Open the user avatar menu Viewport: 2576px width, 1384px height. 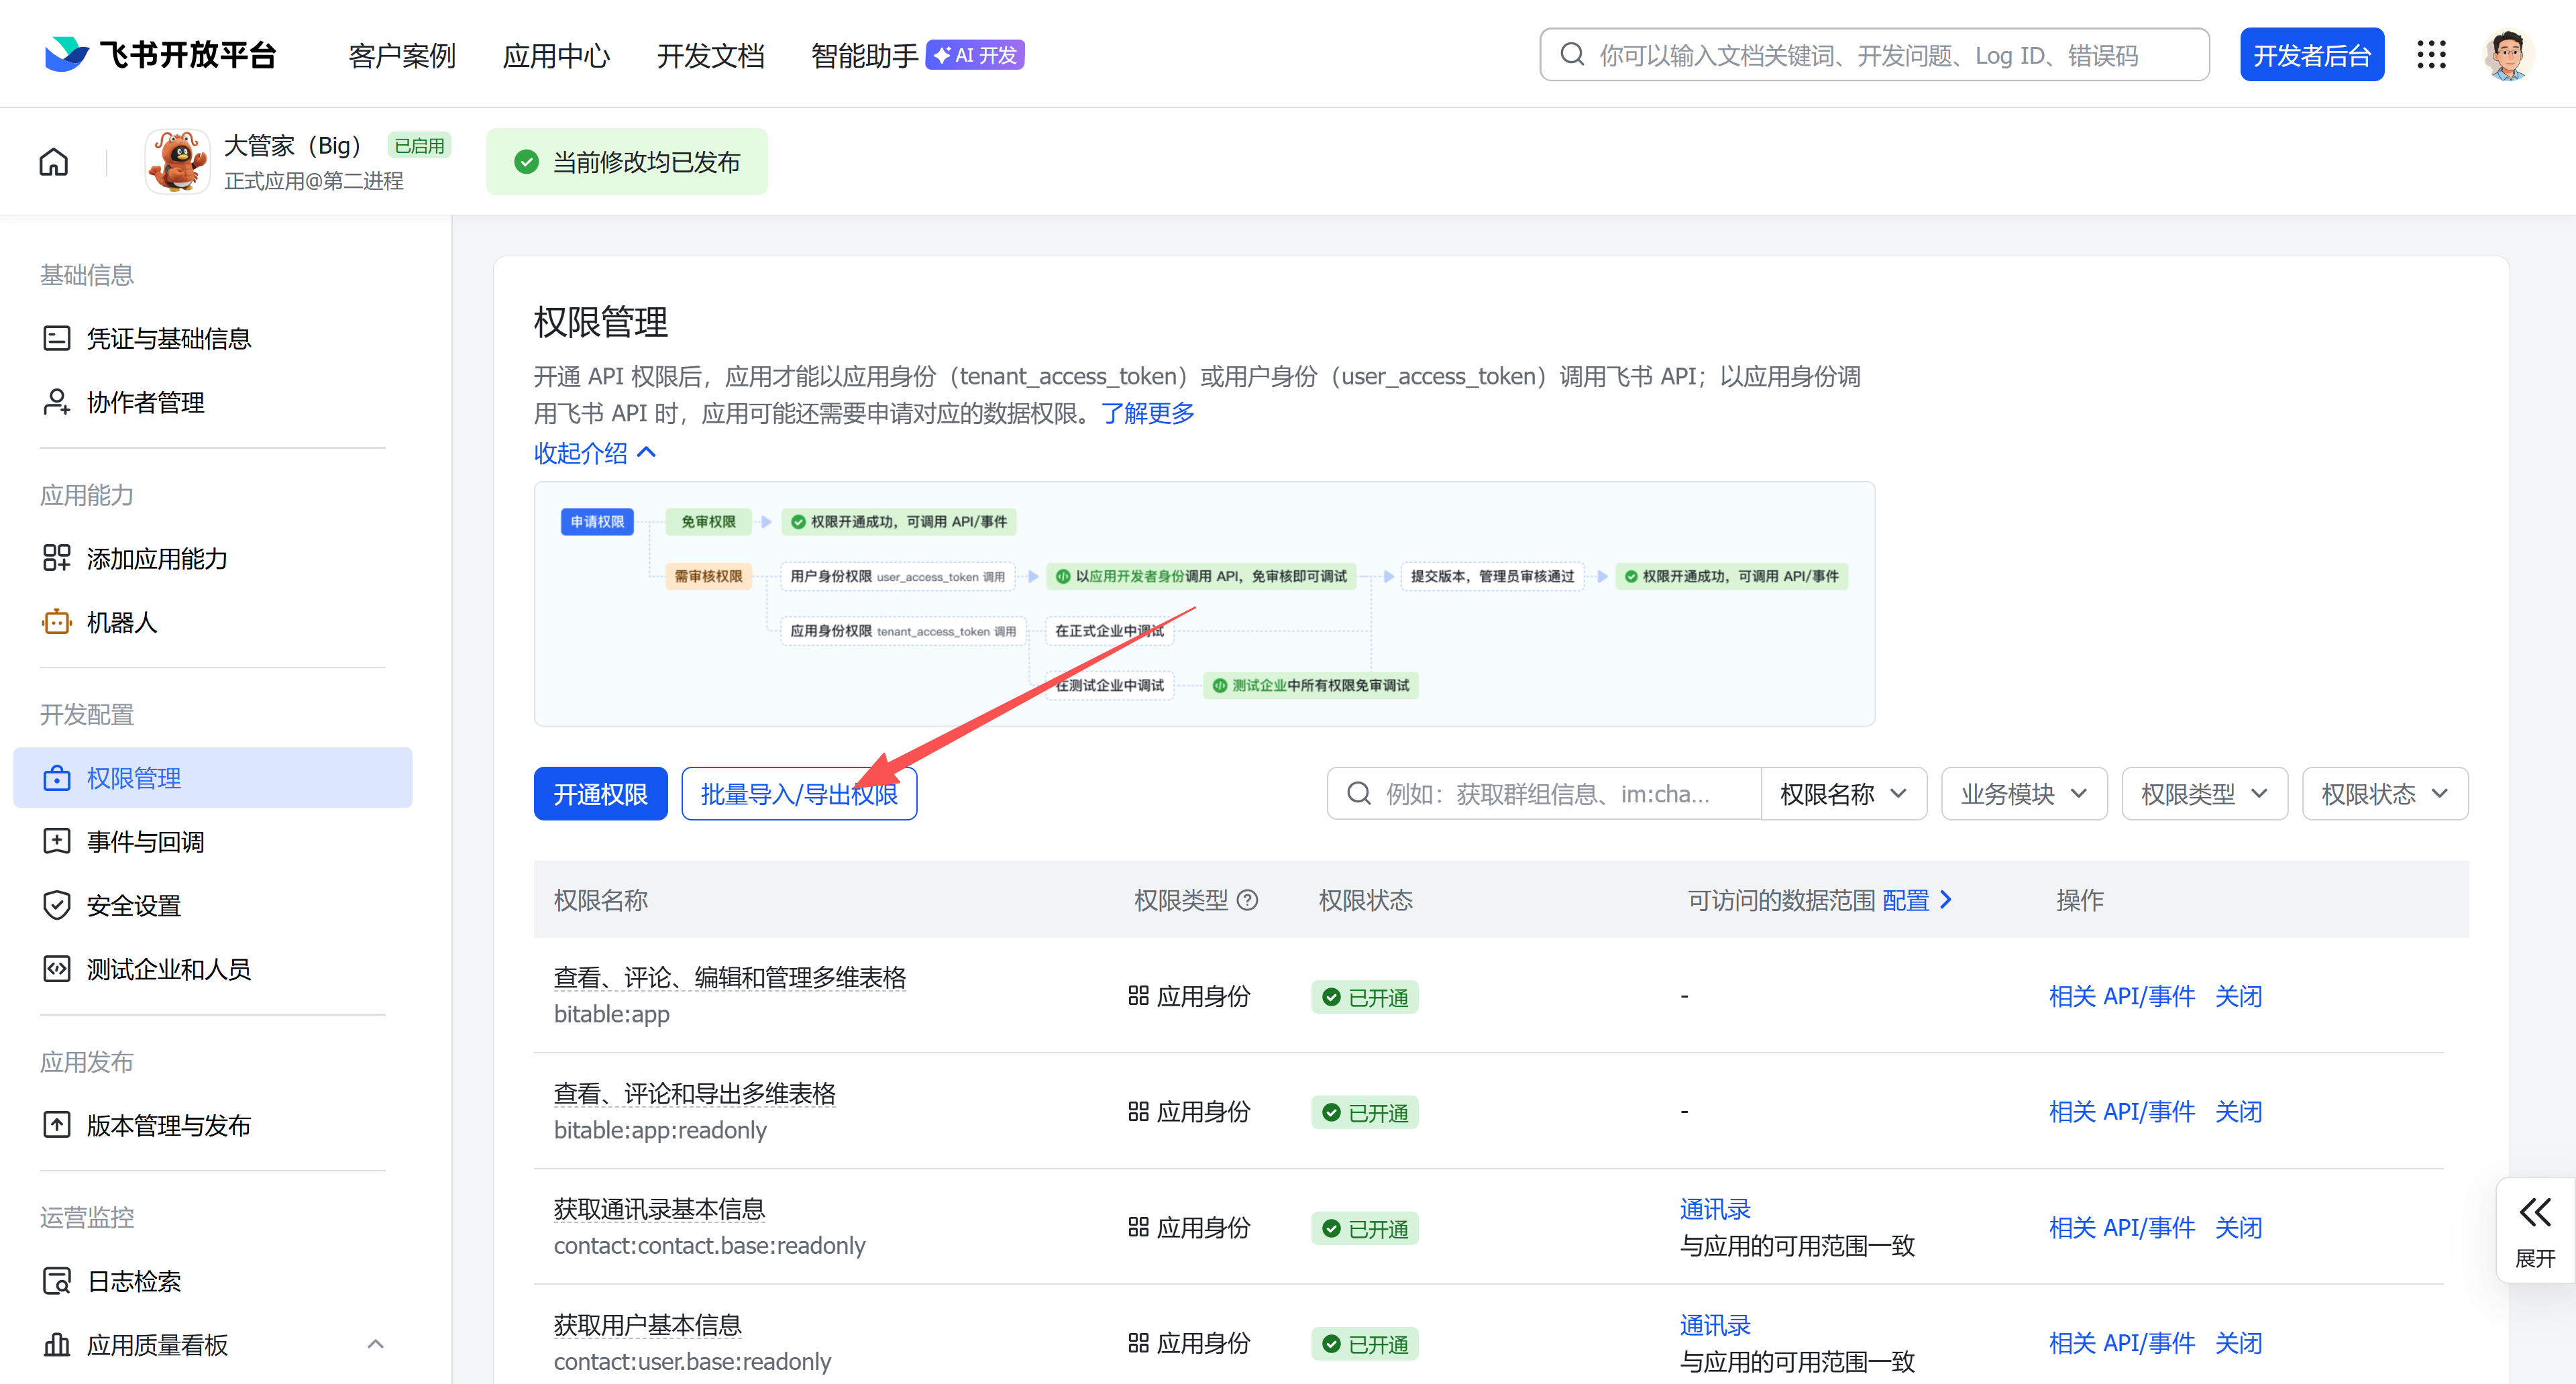point(2507,54)
